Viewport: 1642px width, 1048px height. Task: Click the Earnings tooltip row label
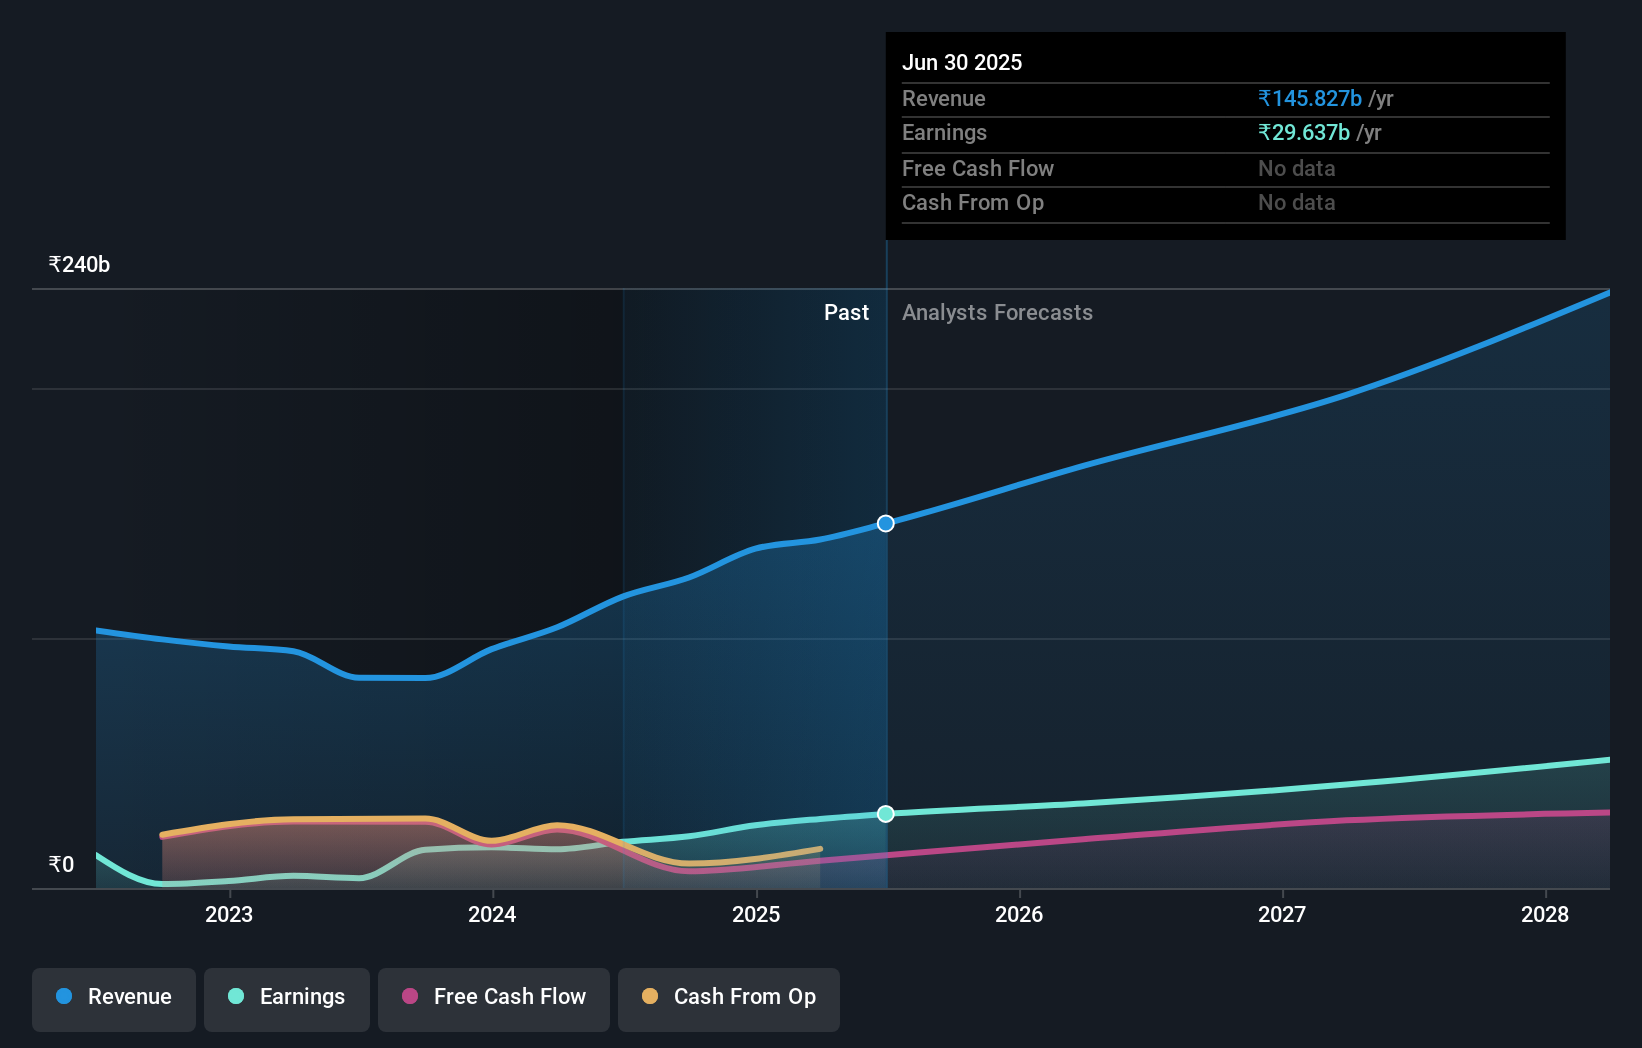(944, 133)
